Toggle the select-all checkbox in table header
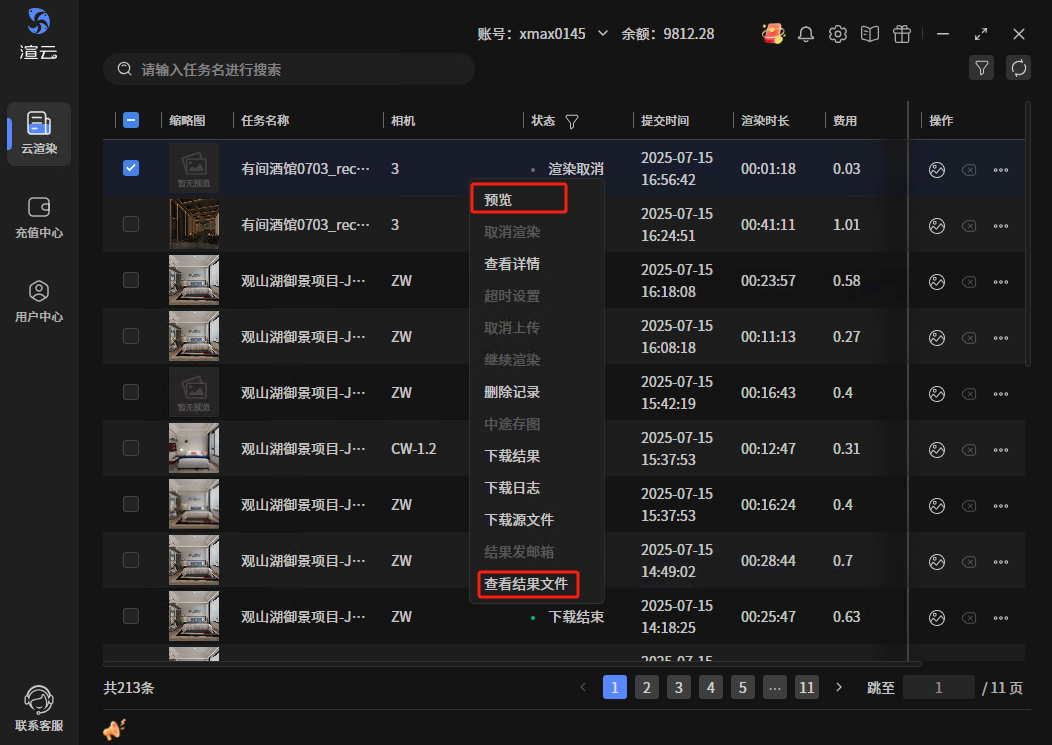This screenshot has height=745, width=1052. point(131,120)
